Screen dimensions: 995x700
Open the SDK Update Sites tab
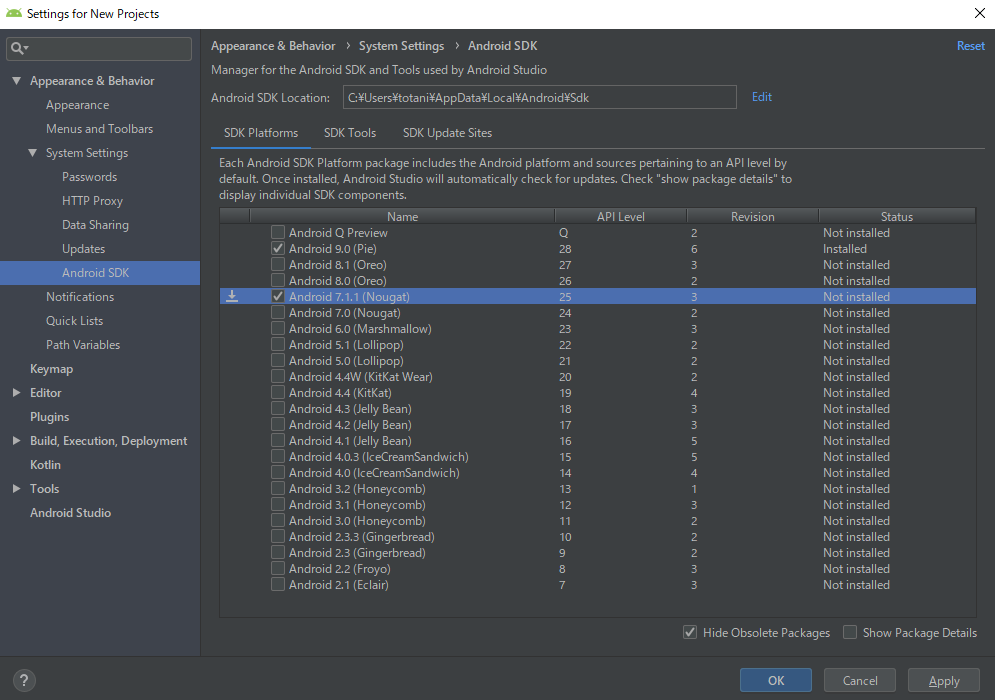(447, 133)
